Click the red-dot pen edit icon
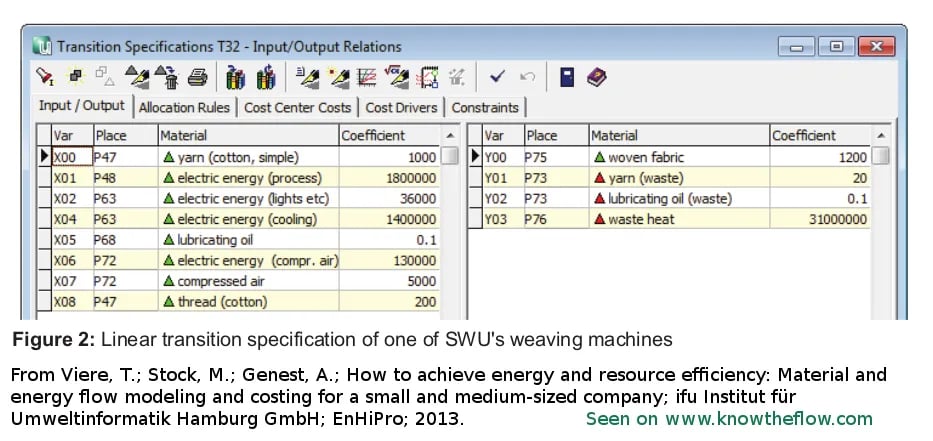 (339, 77)
